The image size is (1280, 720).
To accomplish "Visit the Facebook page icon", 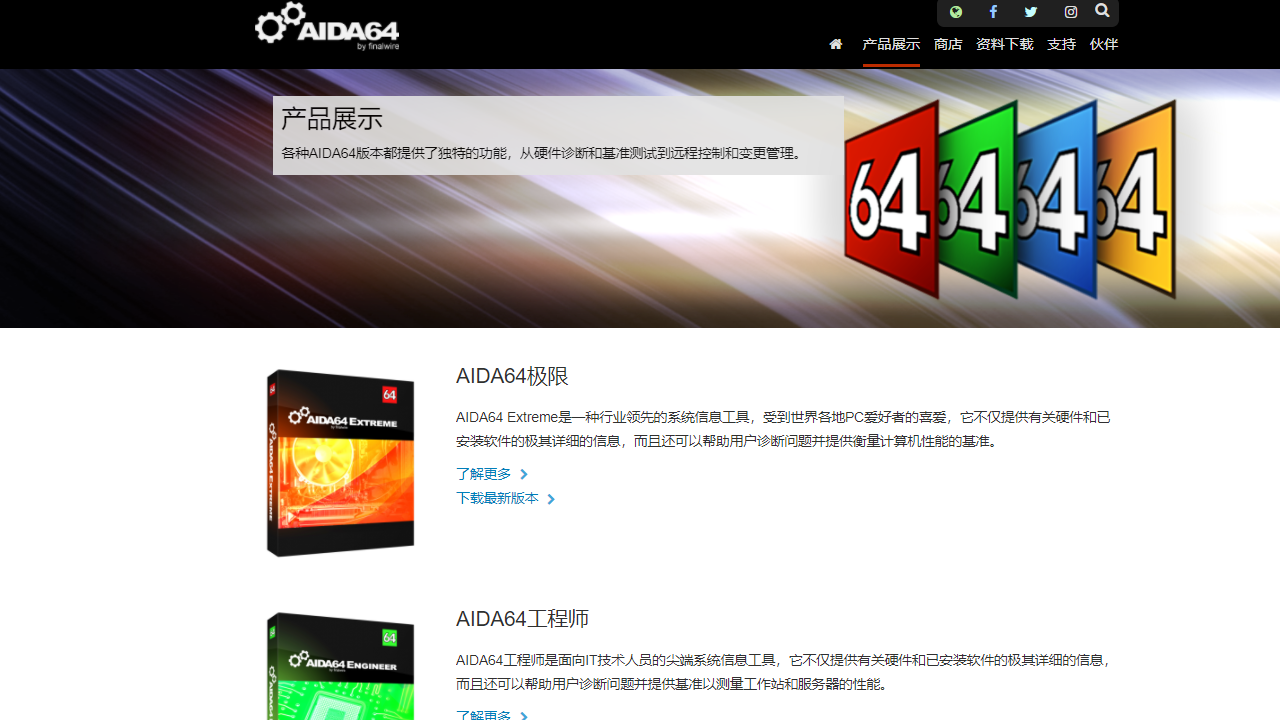I will [x=993, y=11].
